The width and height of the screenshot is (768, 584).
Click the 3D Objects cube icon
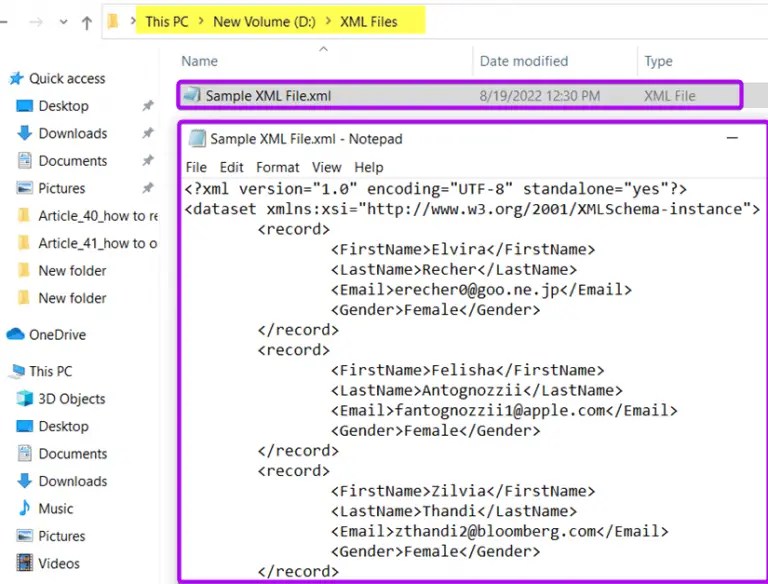[24, 398]
